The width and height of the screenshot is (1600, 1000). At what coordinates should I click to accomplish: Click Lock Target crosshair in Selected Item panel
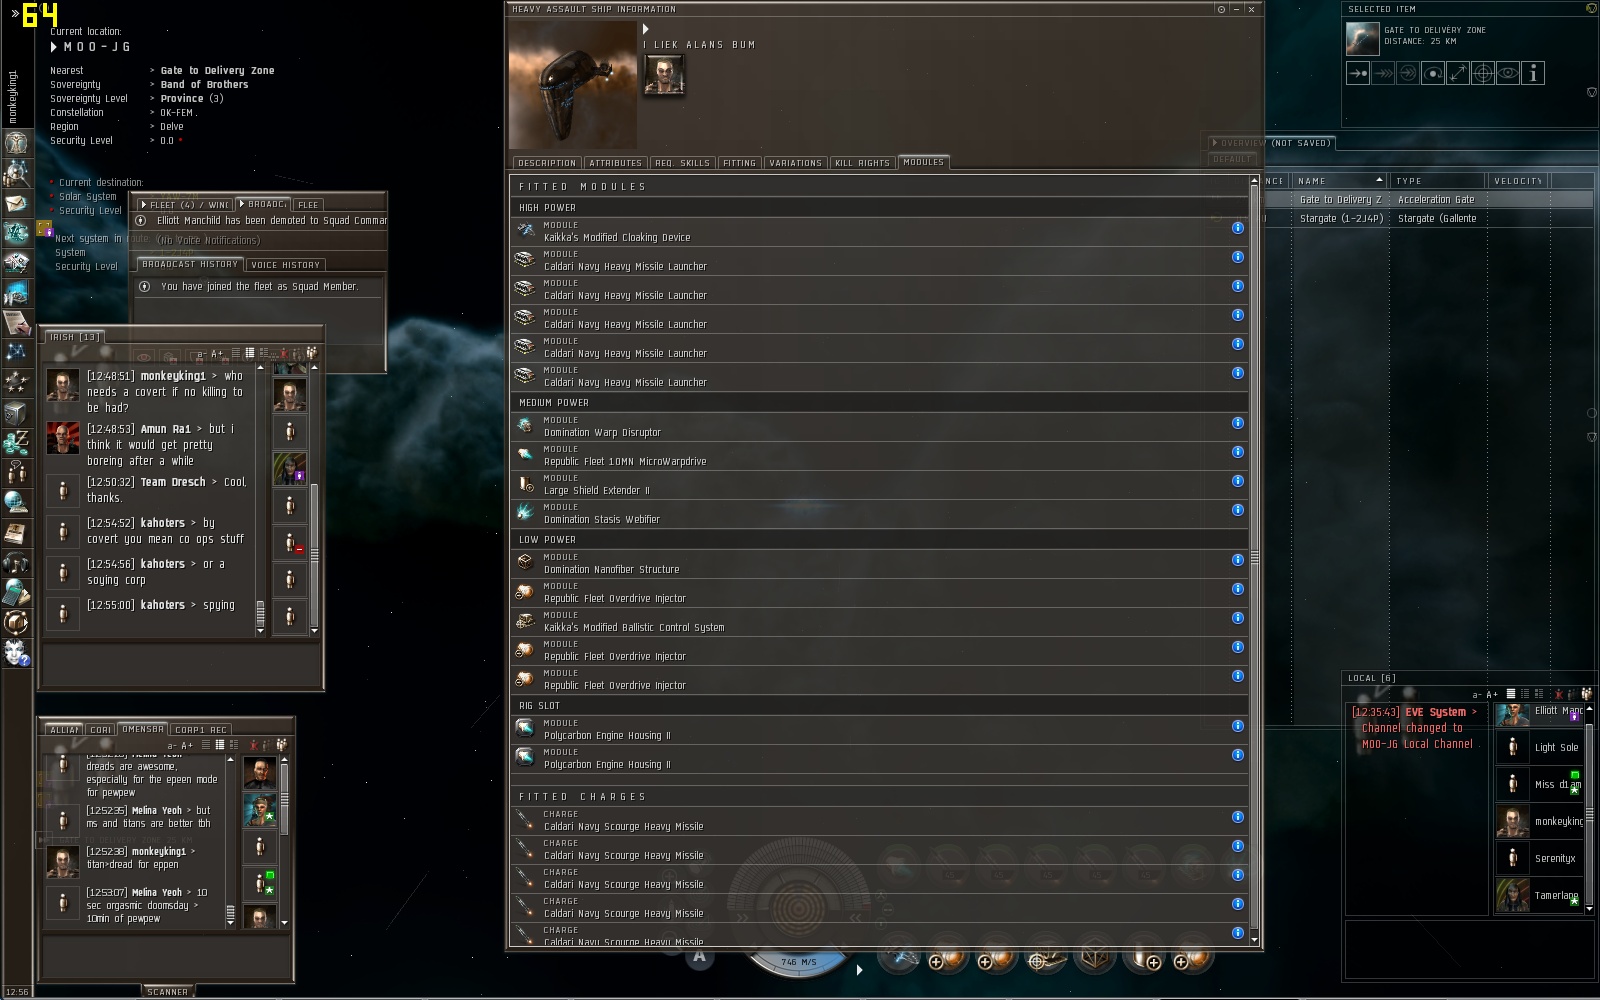[1483, 73]
